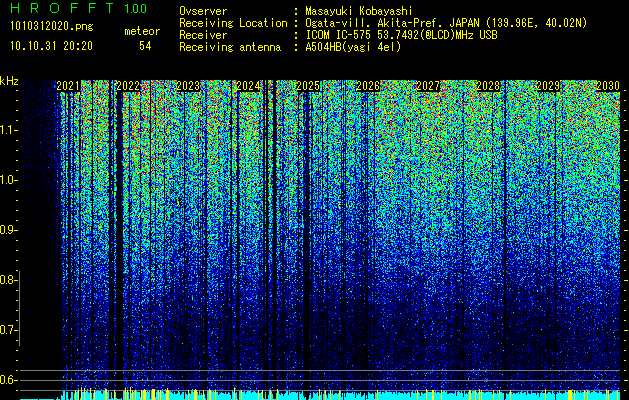Click the 2030 time marker
The width and height of the screenshot is (629, 400).
point(608,86)
